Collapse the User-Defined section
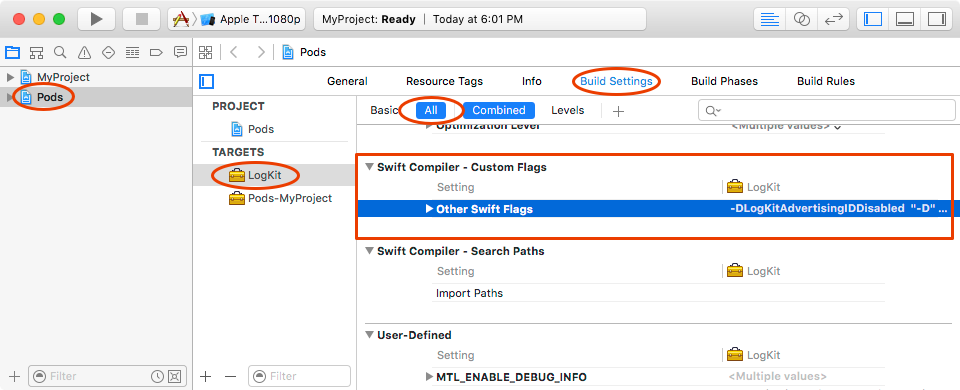The image size is (960, 390). click(370, 335)
